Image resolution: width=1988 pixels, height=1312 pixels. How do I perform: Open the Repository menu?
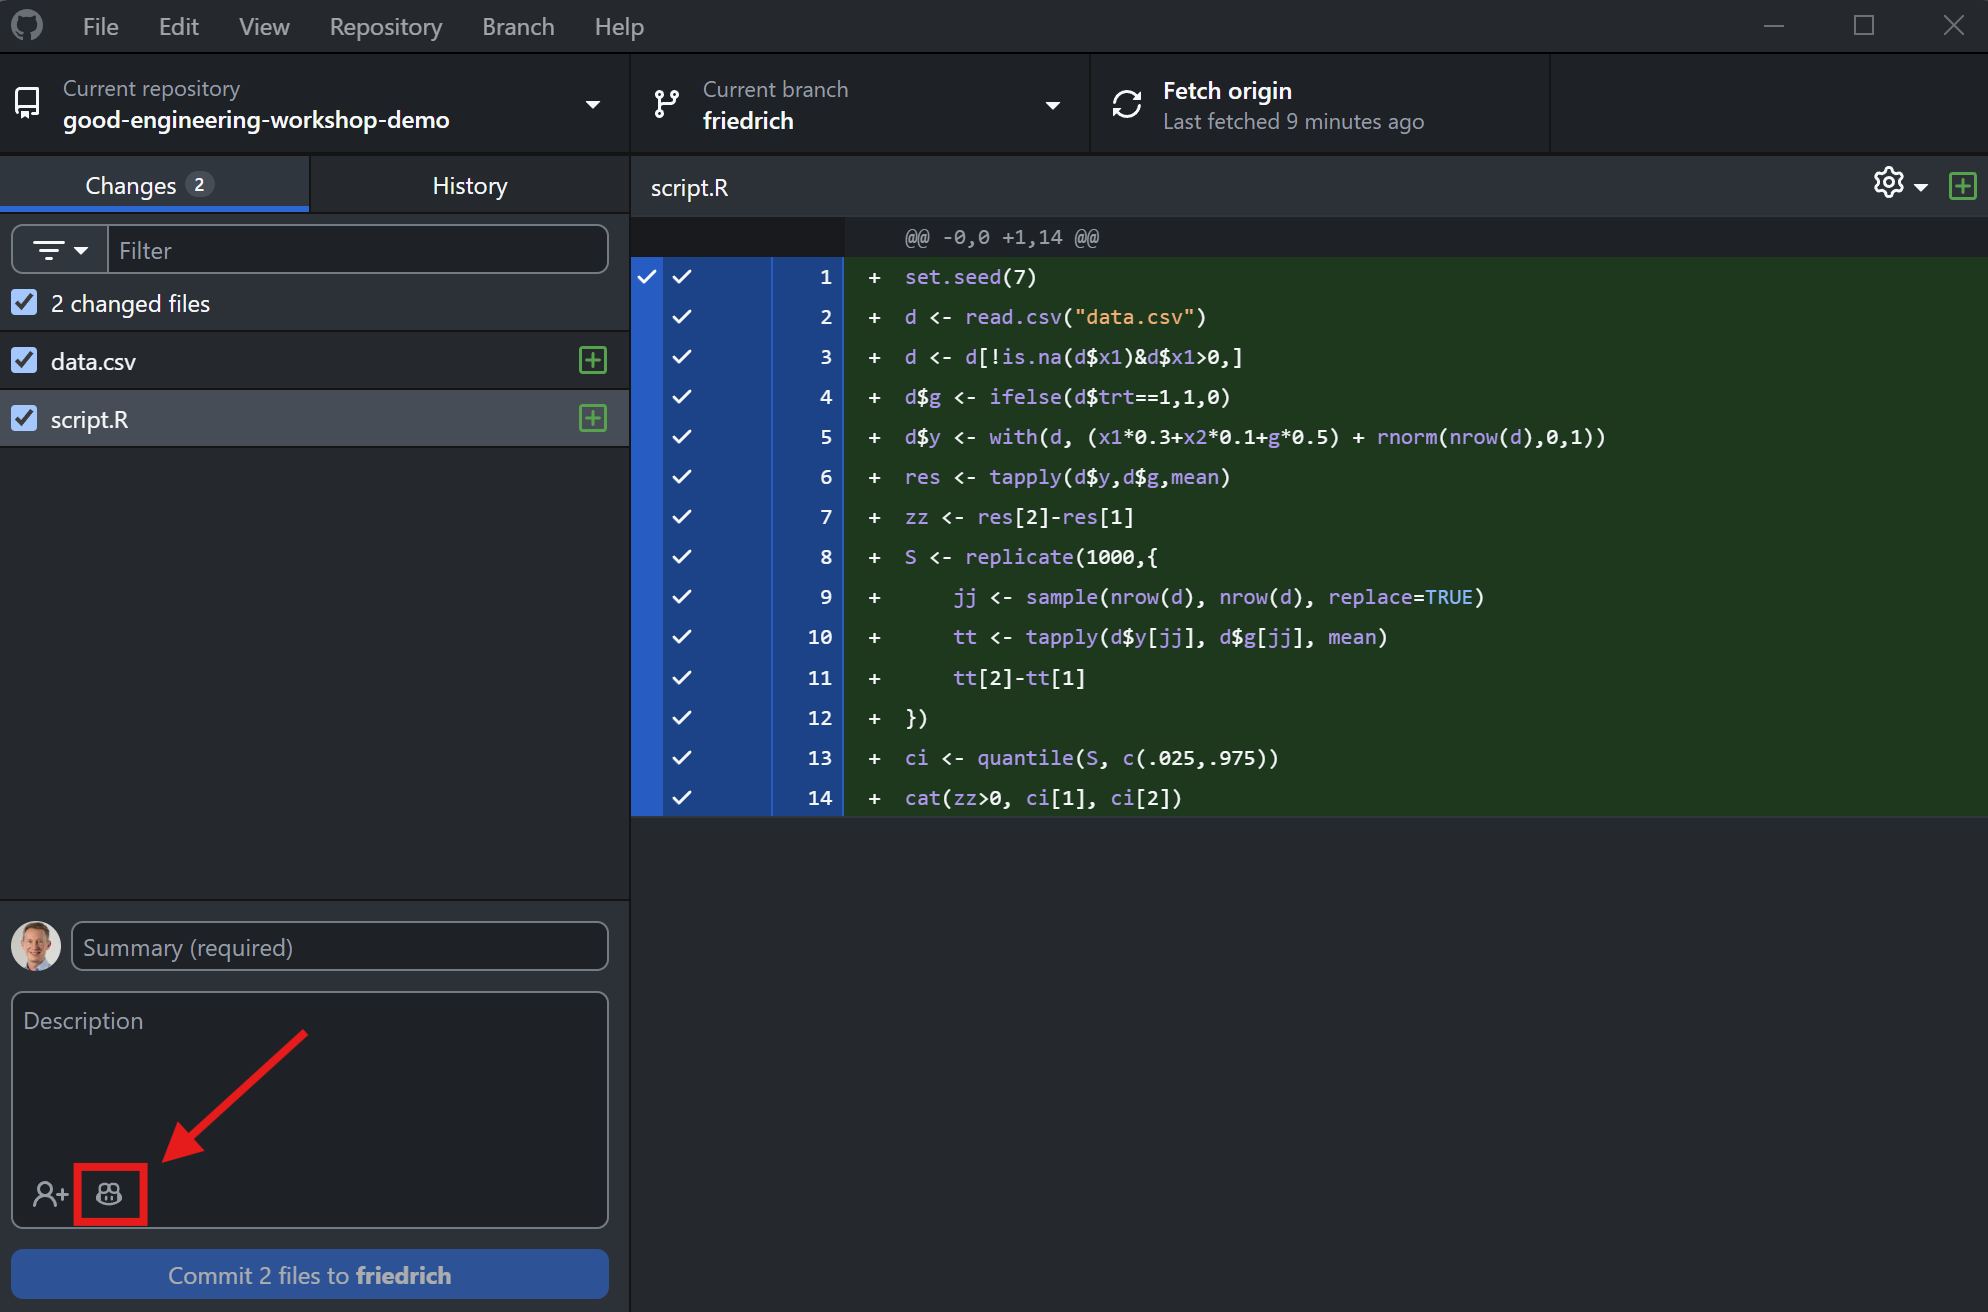(x=385, y=27)
